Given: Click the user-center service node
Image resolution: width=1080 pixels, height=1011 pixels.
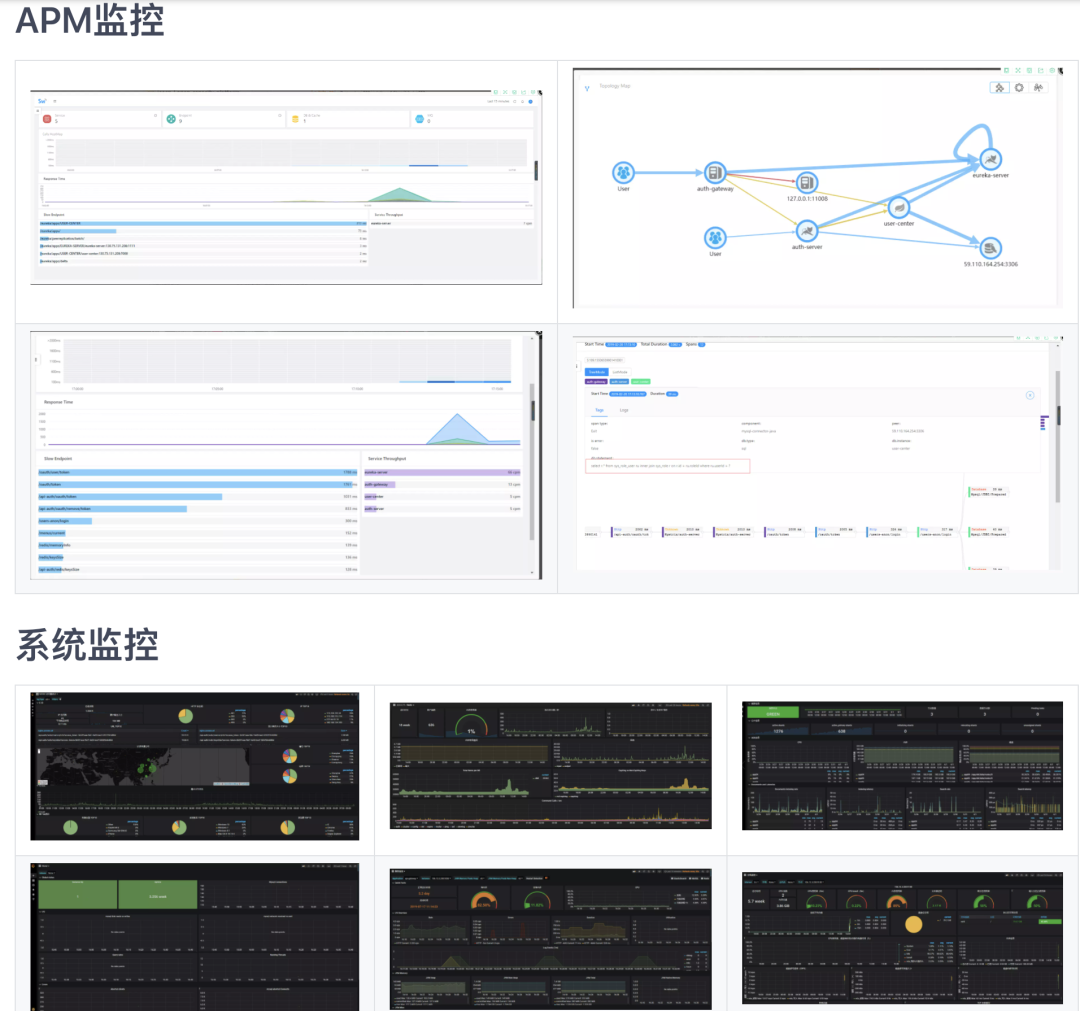Looking at the screenshot, I should point(898,207).
